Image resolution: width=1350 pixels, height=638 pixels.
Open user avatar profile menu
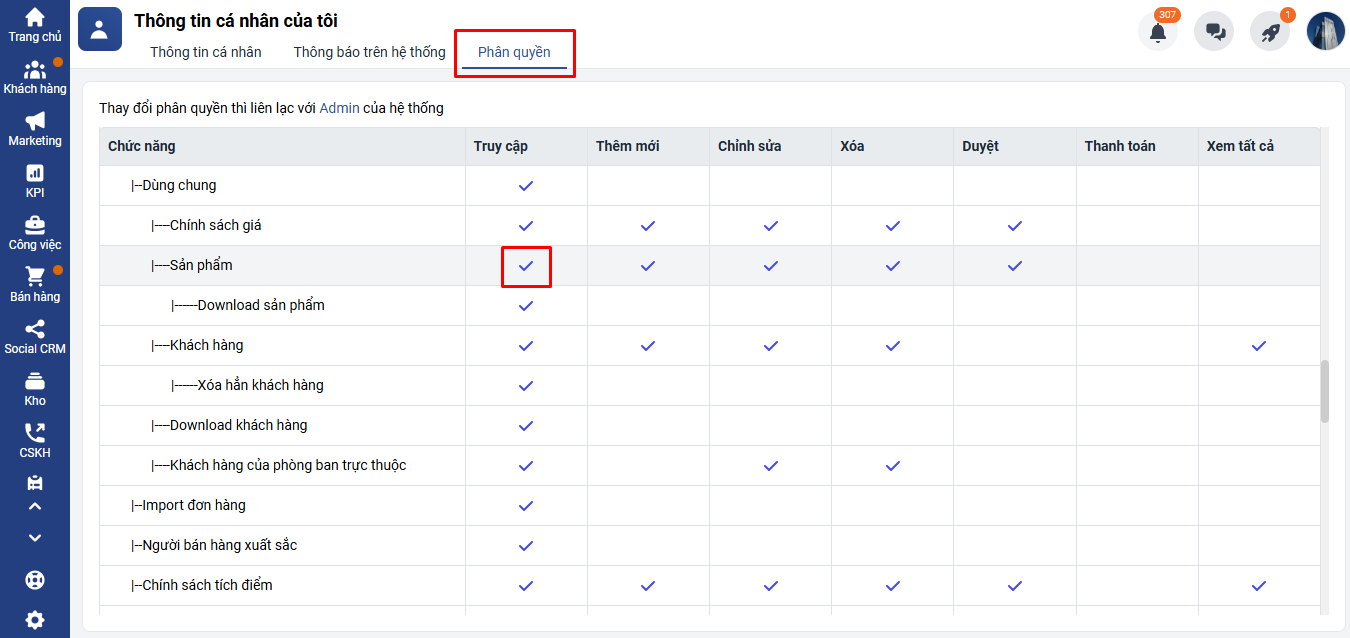pyautogui.click(x=1326, y=32)
